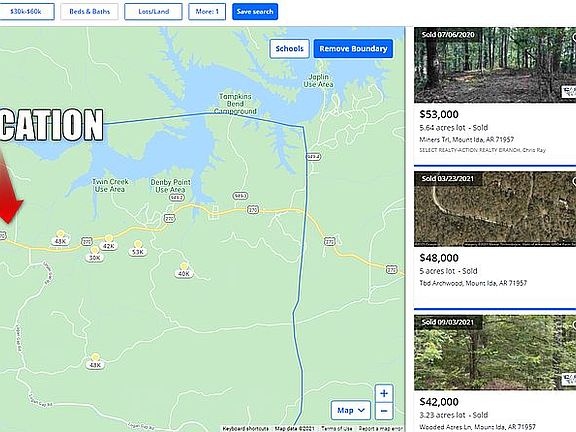576x432 pixels.
Task: Zoom in with the plus button
Action: (x=384, y=393)
